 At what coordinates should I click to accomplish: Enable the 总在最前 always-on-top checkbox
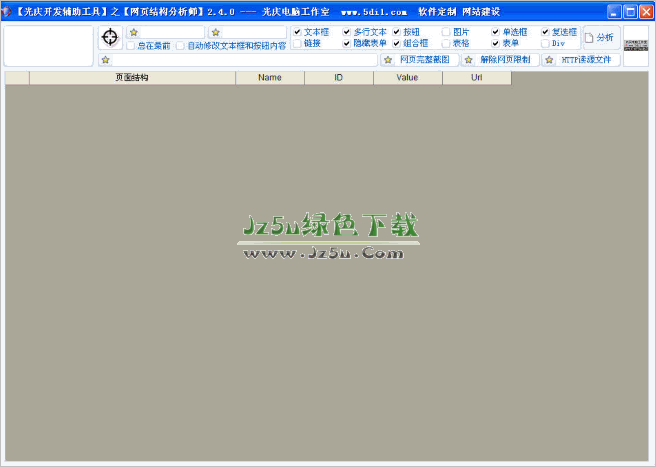[x=131, y=45]
